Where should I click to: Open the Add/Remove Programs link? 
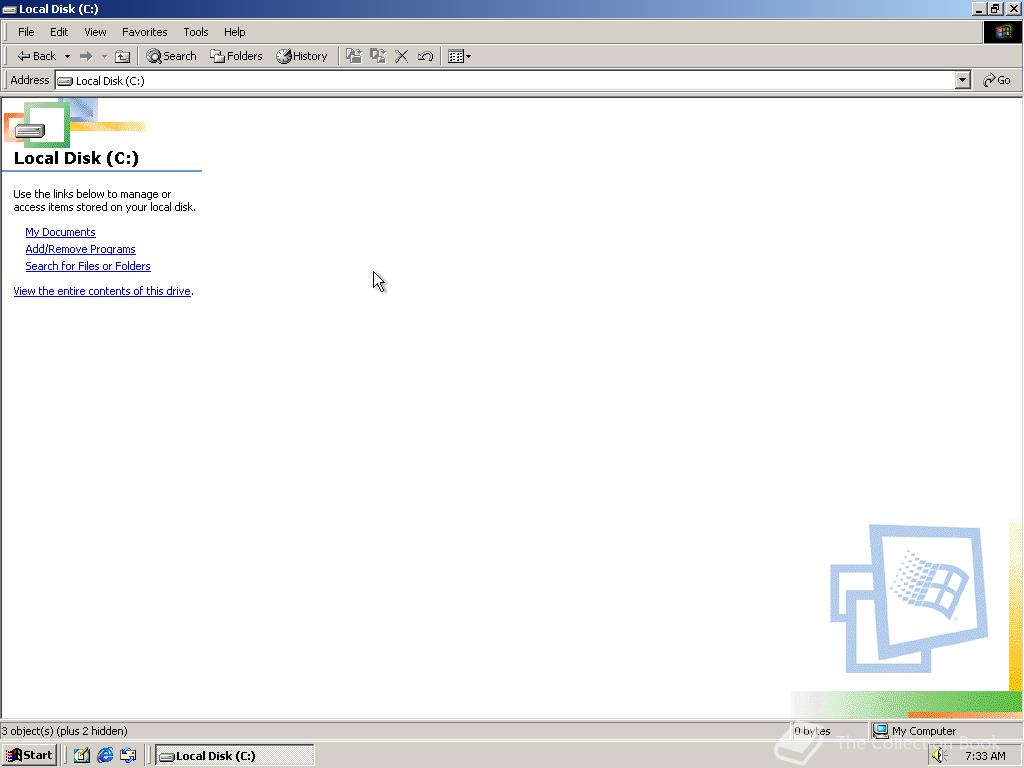(x=80, y=249)
